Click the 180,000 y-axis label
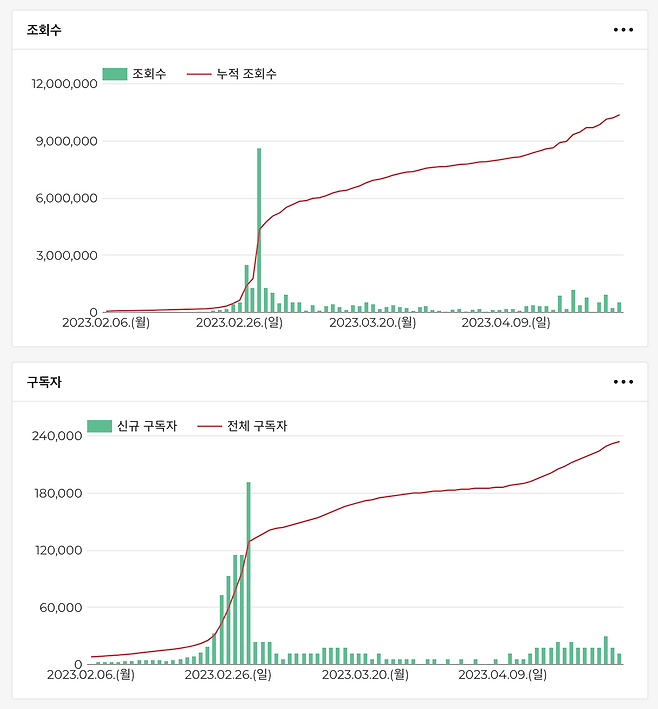 (57, 493)
